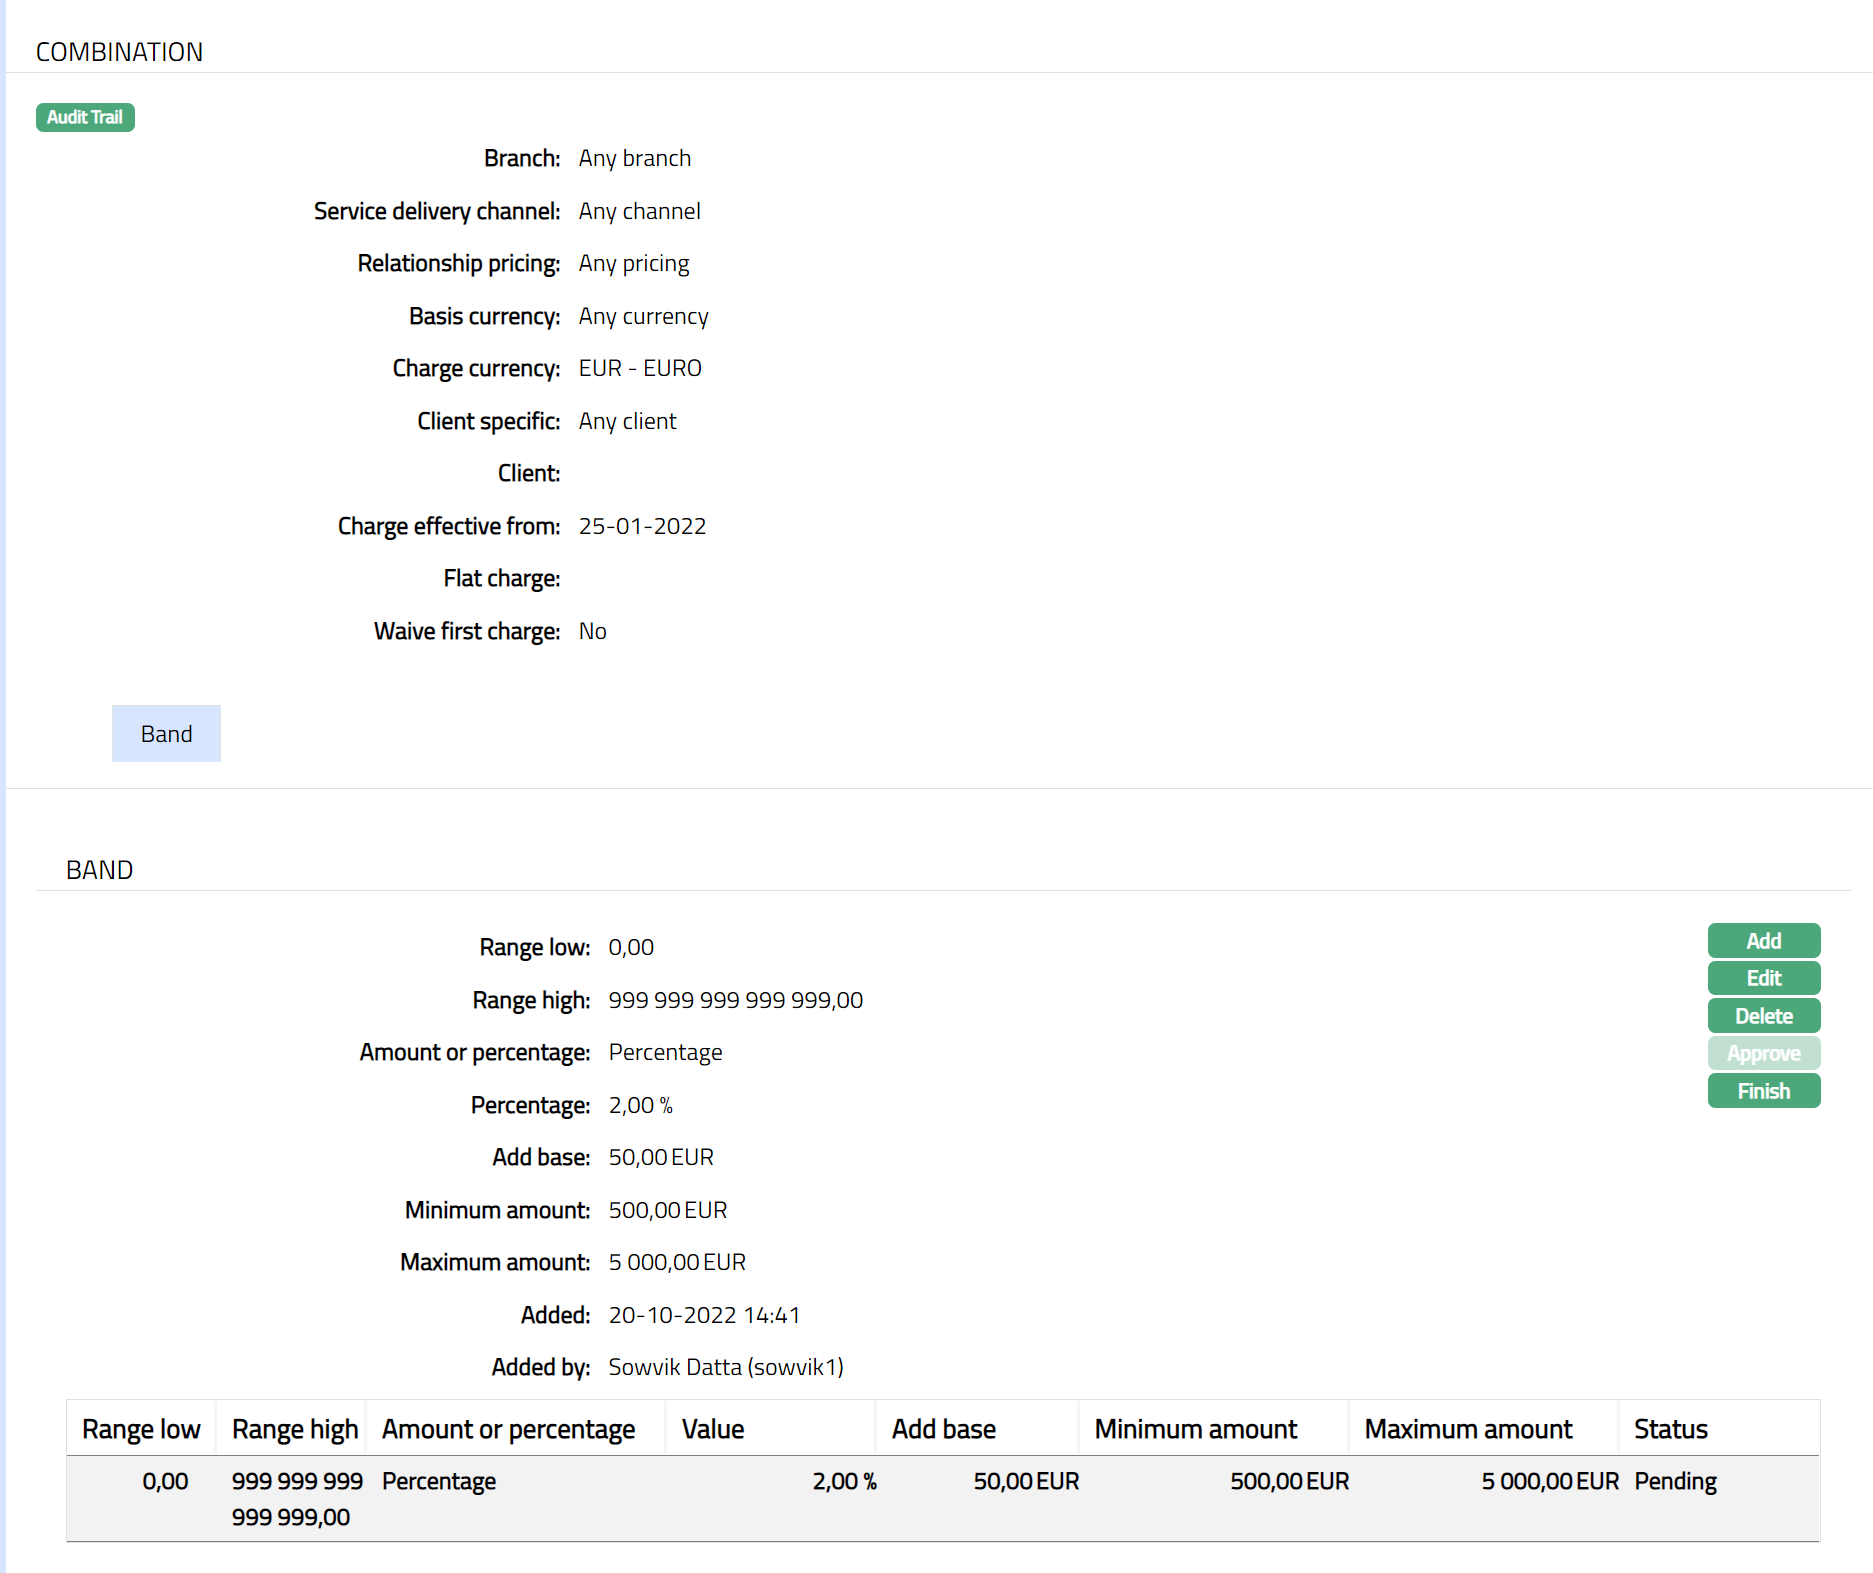
Task: Click the Value column header
Action: [713, 1429]
